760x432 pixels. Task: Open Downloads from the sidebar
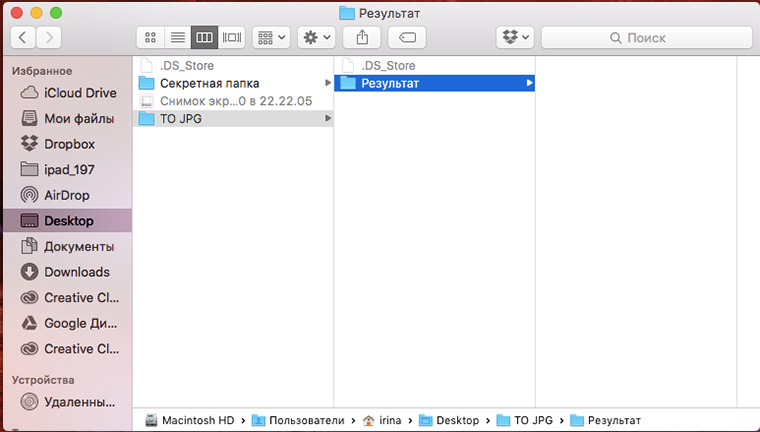click(76, 272)
